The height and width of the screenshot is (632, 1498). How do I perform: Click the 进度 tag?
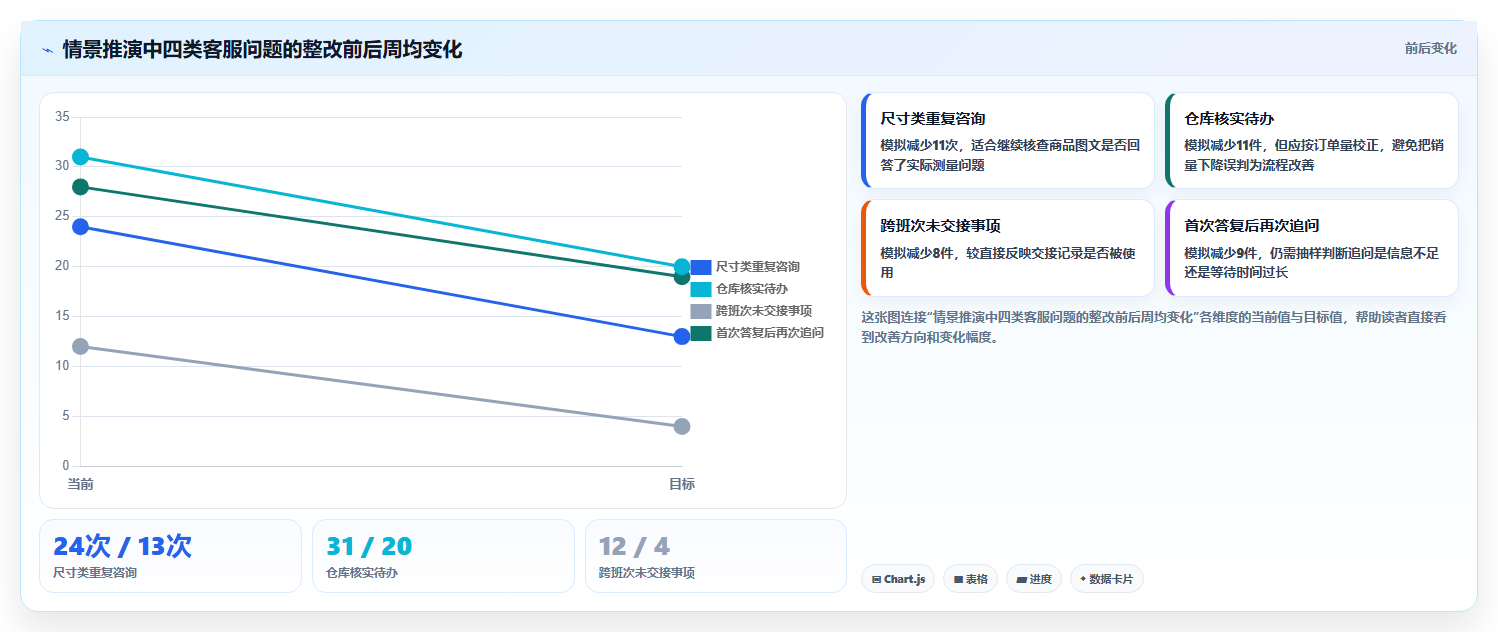(x=1034, y=579)
